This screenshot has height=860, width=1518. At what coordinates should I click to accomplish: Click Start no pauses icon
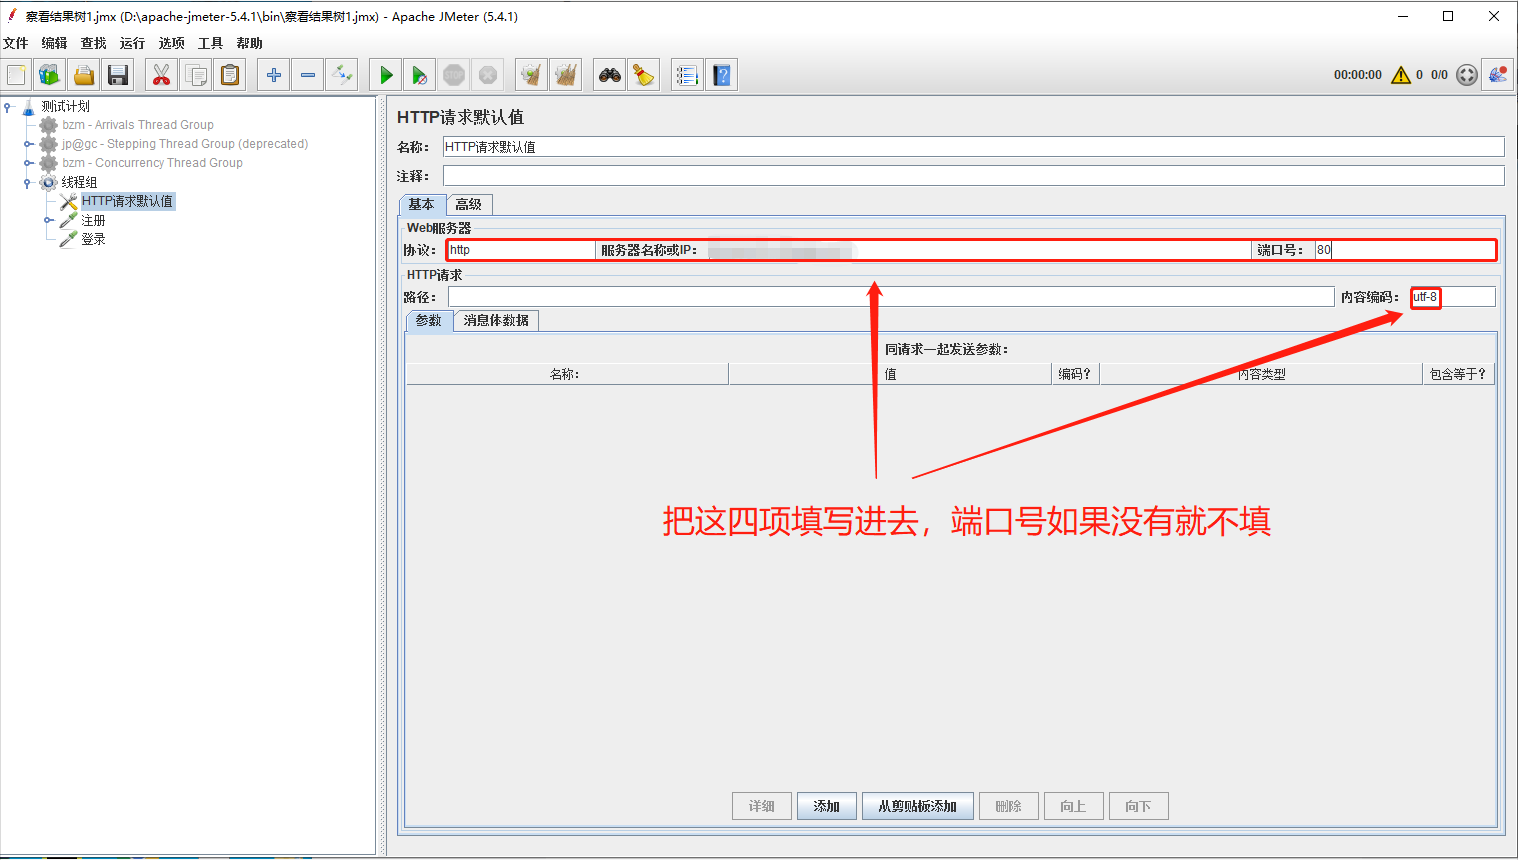click(x=420, y=75)
